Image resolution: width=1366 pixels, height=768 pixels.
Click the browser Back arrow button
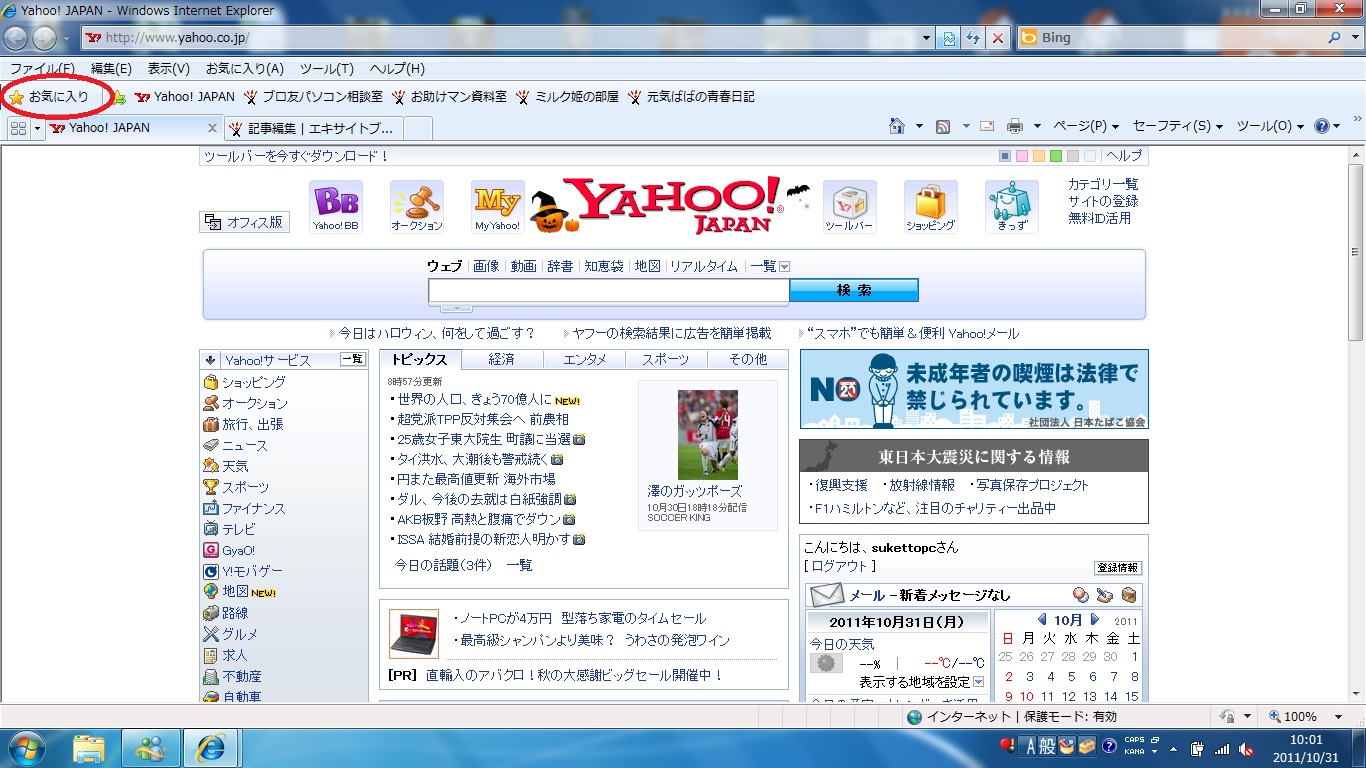click(15, 38)
